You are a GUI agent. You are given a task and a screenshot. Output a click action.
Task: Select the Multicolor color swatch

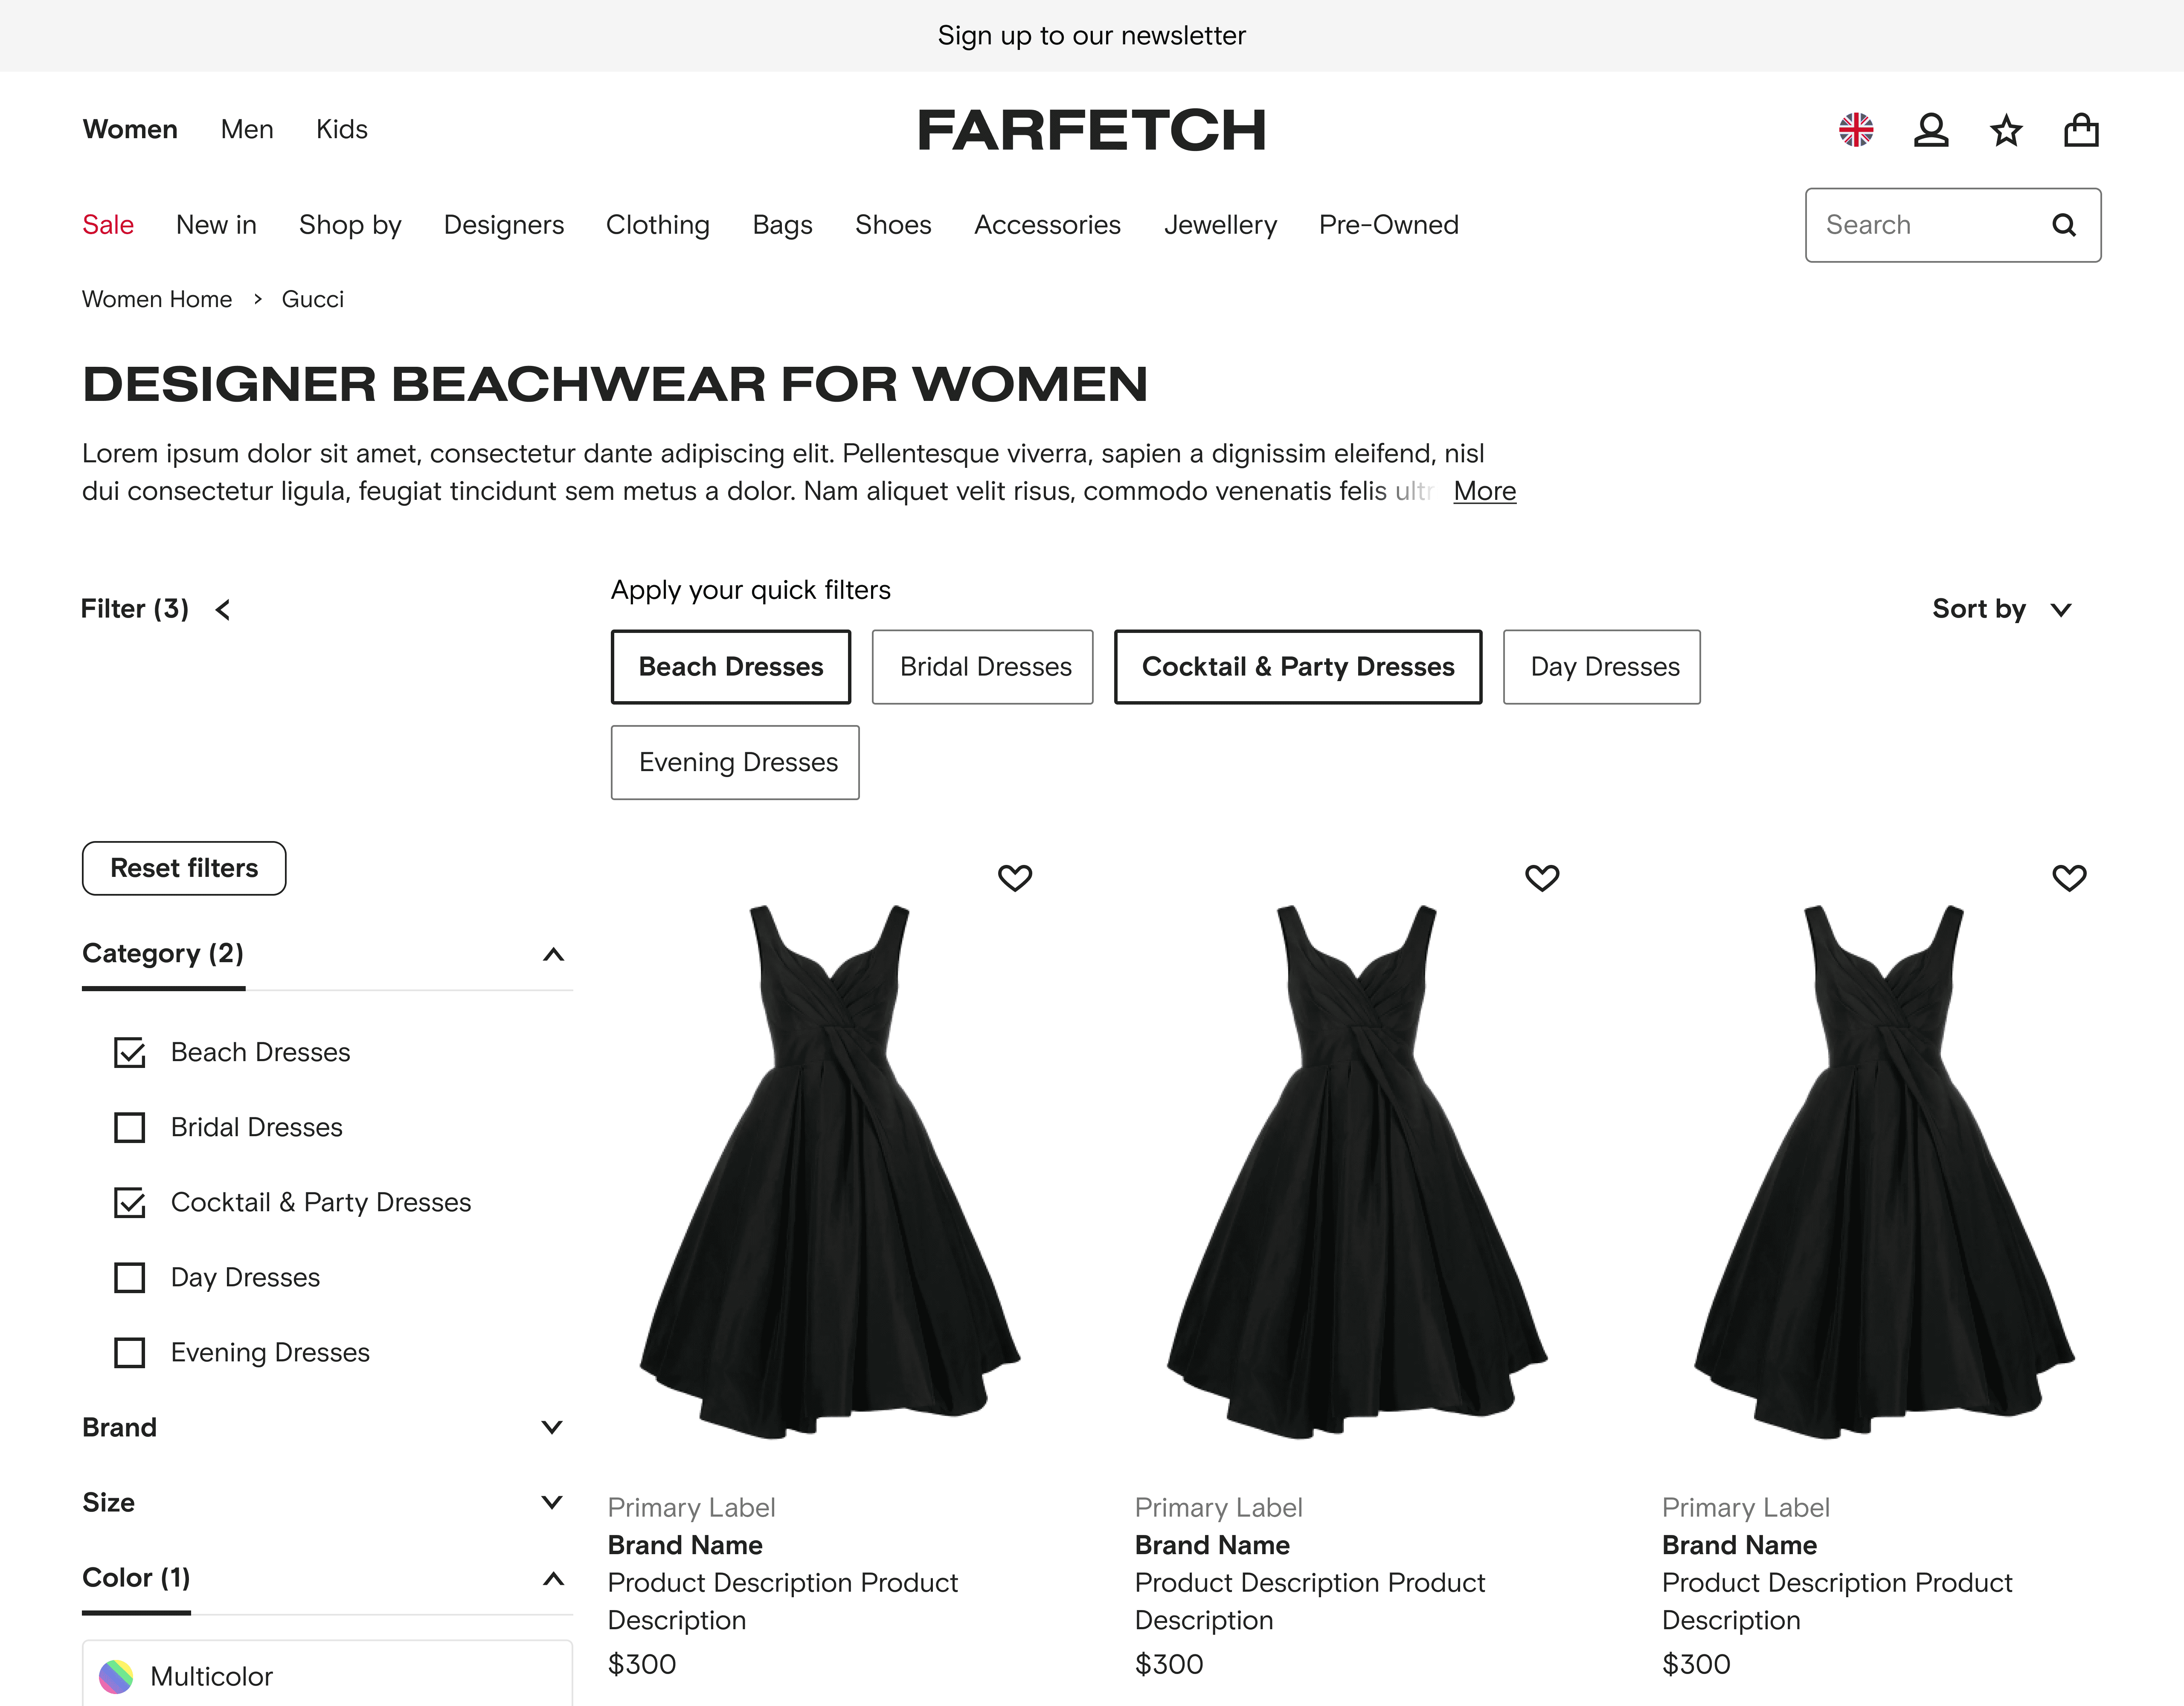[116, 1676]
